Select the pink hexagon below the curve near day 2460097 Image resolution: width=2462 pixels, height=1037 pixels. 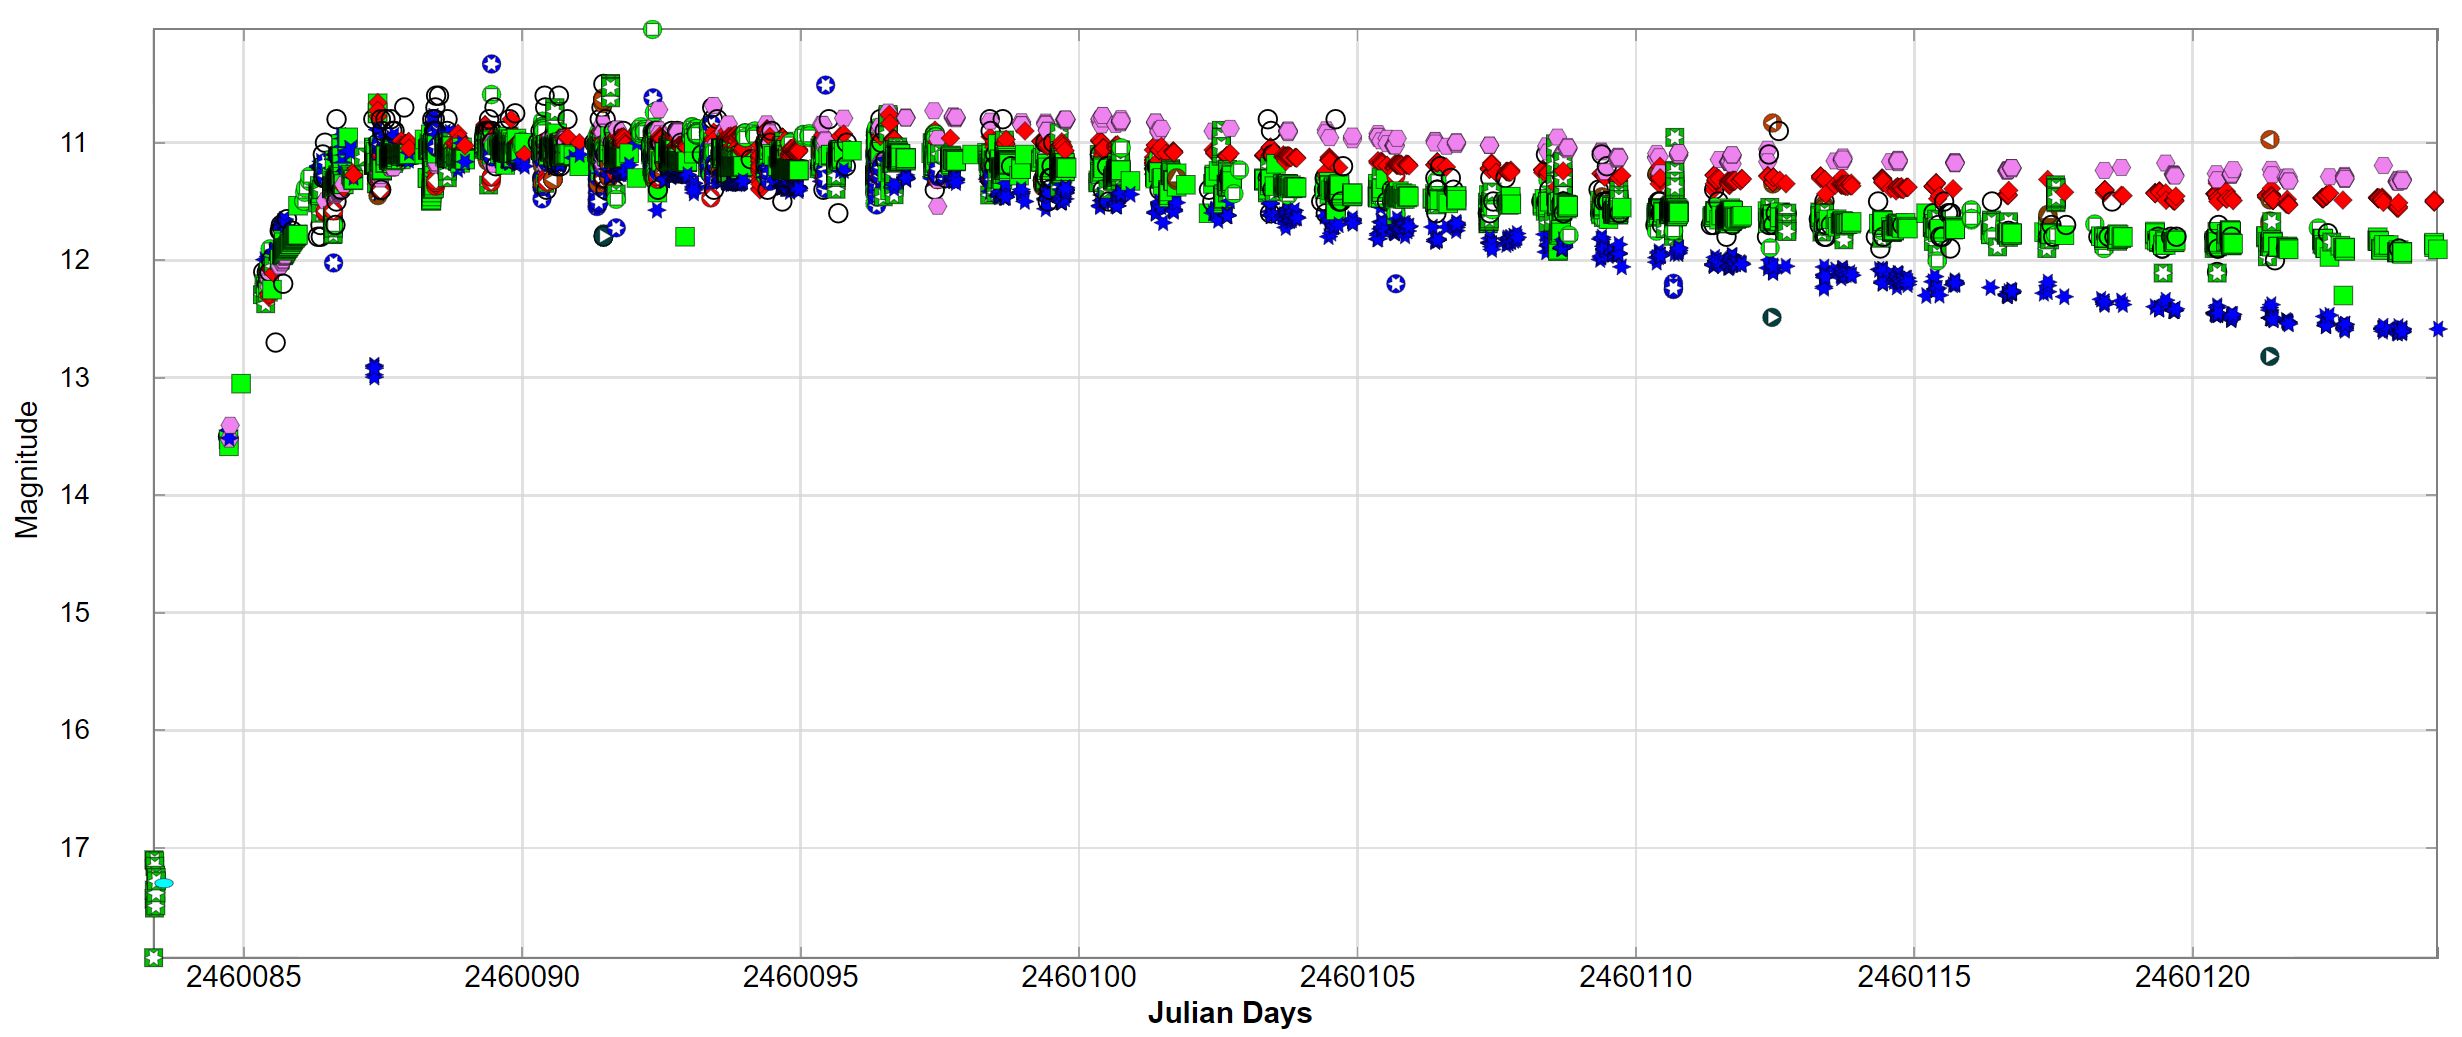[937, 206]
